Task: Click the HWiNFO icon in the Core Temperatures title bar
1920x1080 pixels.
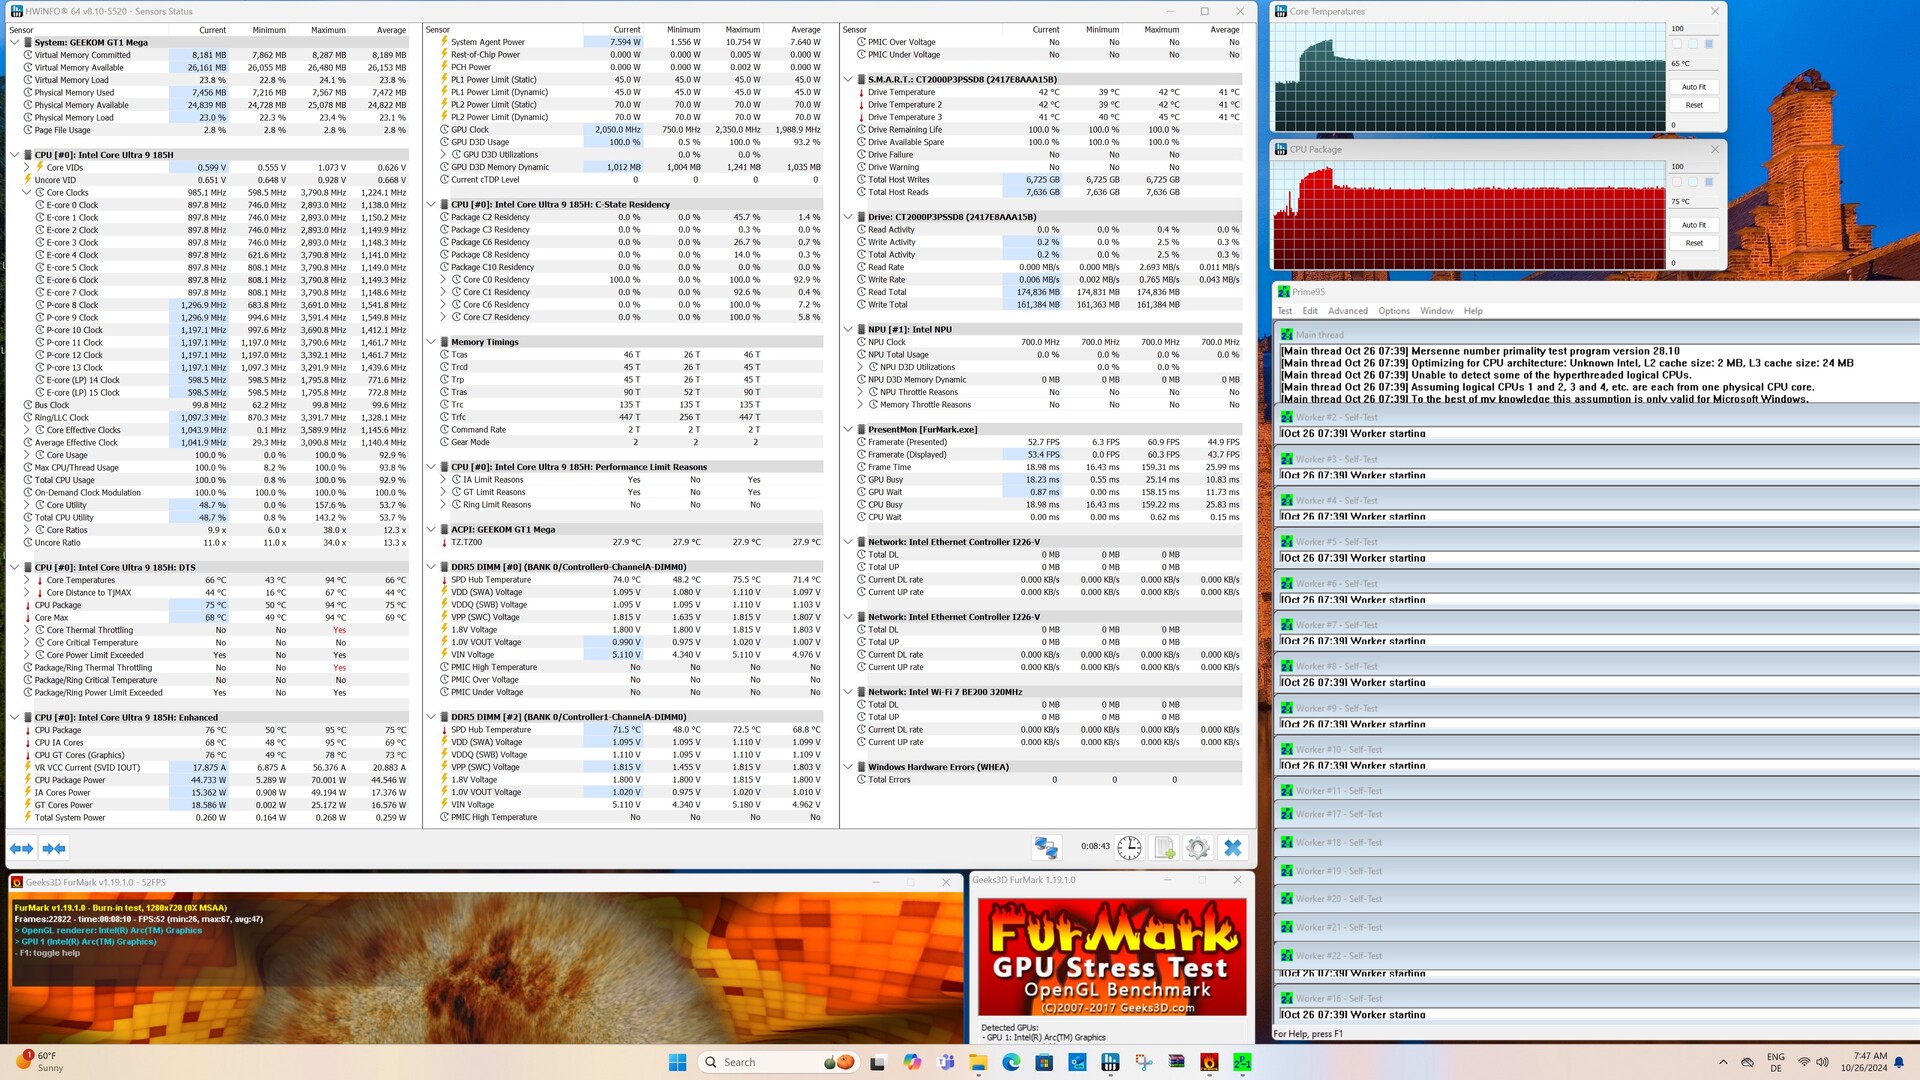Action: [1281, 12]
